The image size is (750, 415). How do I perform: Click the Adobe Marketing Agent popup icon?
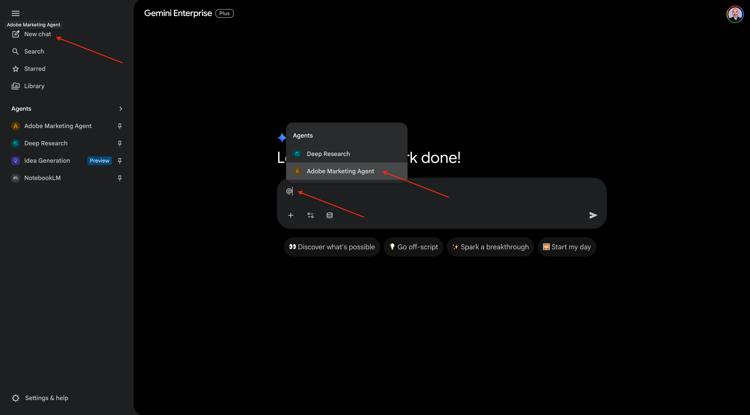pos(297,171)
